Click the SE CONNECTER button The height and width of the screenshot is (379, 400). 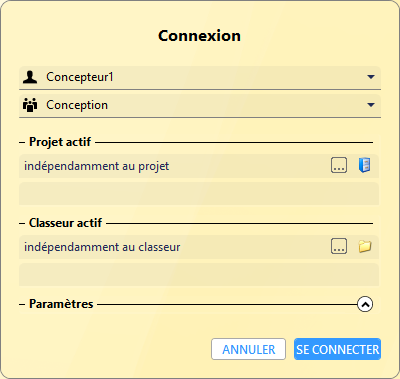[337, 349]
